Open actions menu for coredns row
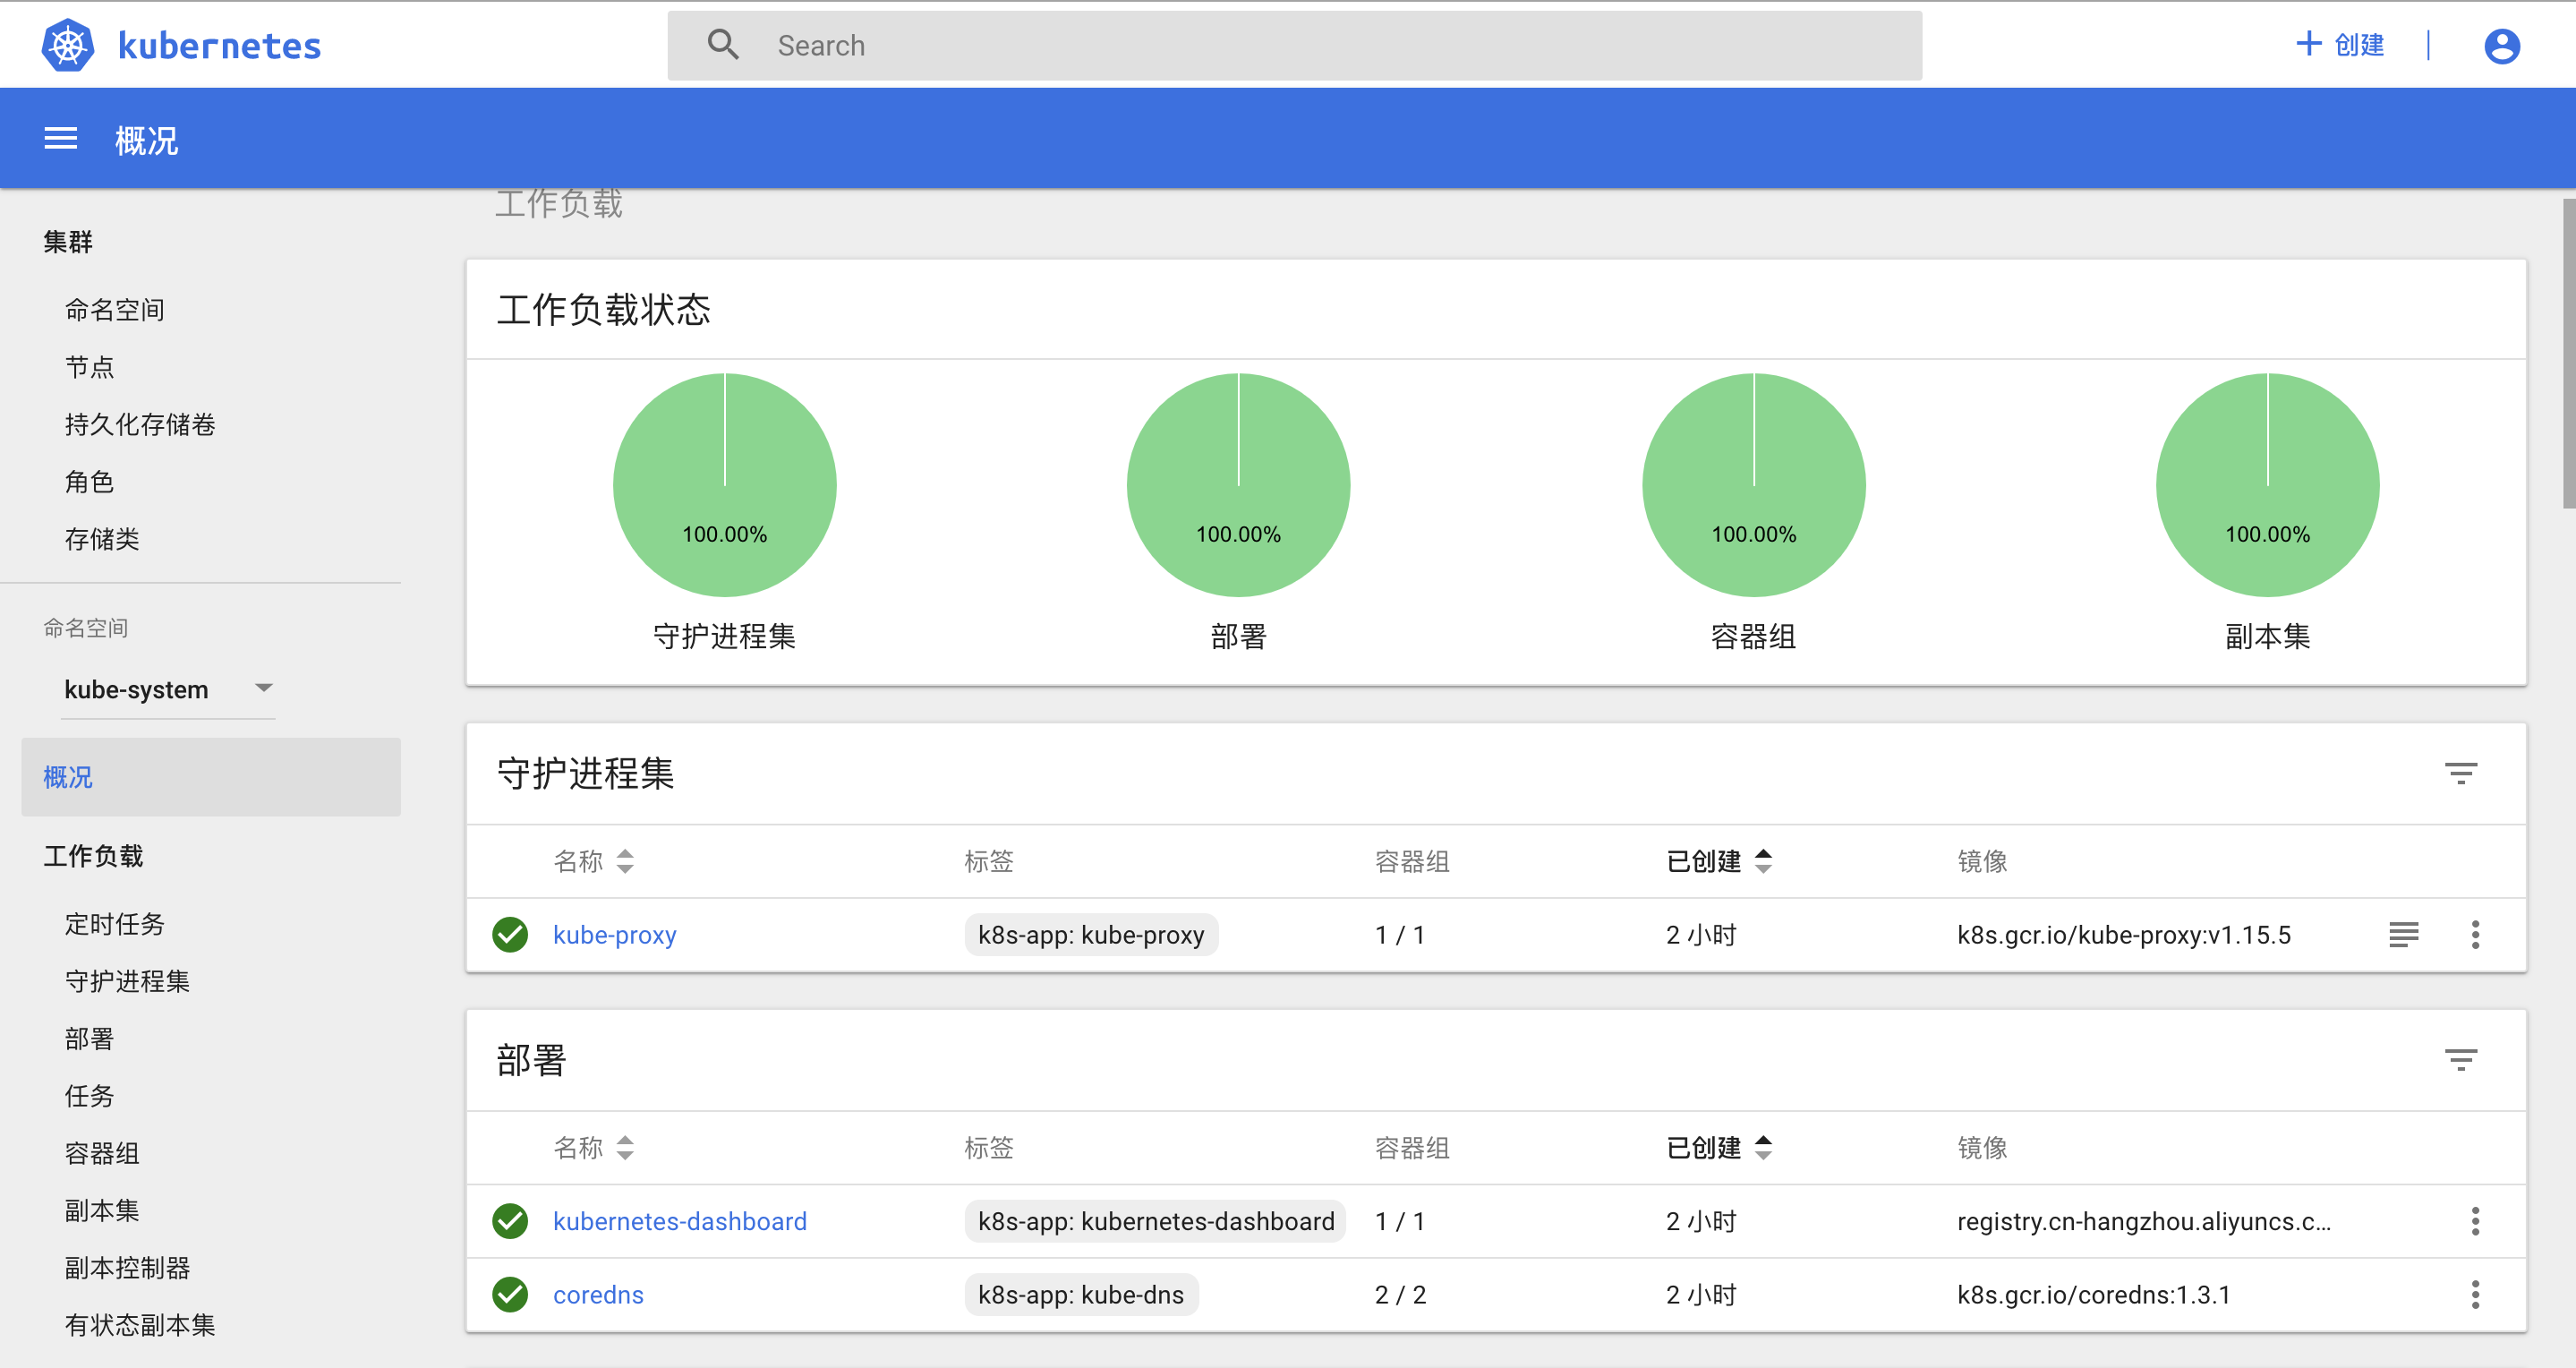 2475,1295
